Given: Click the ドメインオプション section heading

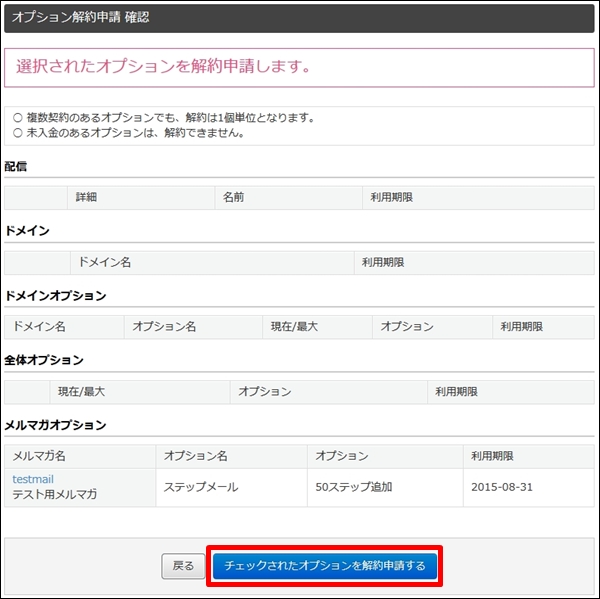Looking at the screenshot, I should pyautogui.click(x=55, y=296).
